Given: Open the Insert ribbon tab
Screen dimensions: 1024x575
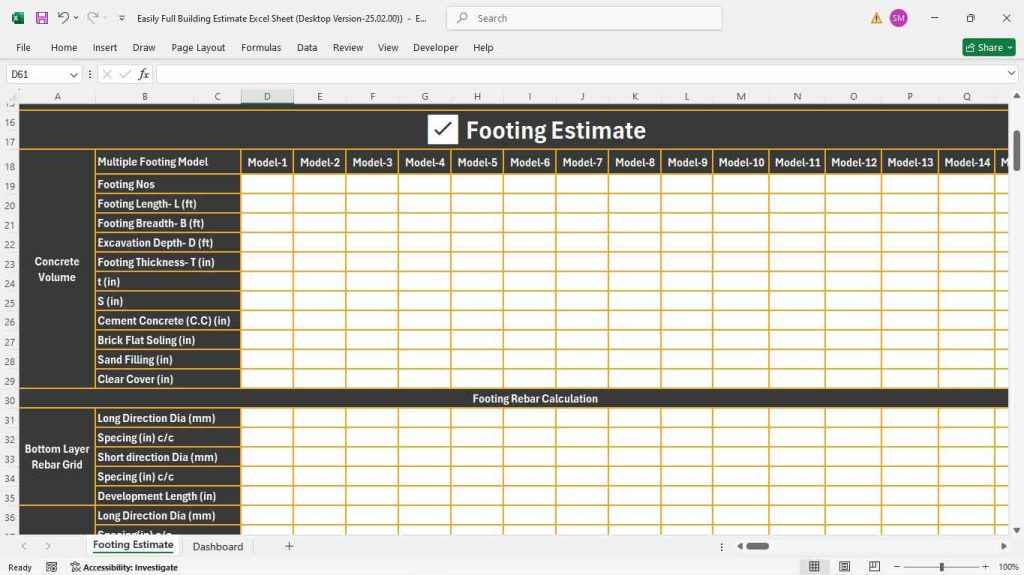Looking at the screenshot, I should point(104,47).
